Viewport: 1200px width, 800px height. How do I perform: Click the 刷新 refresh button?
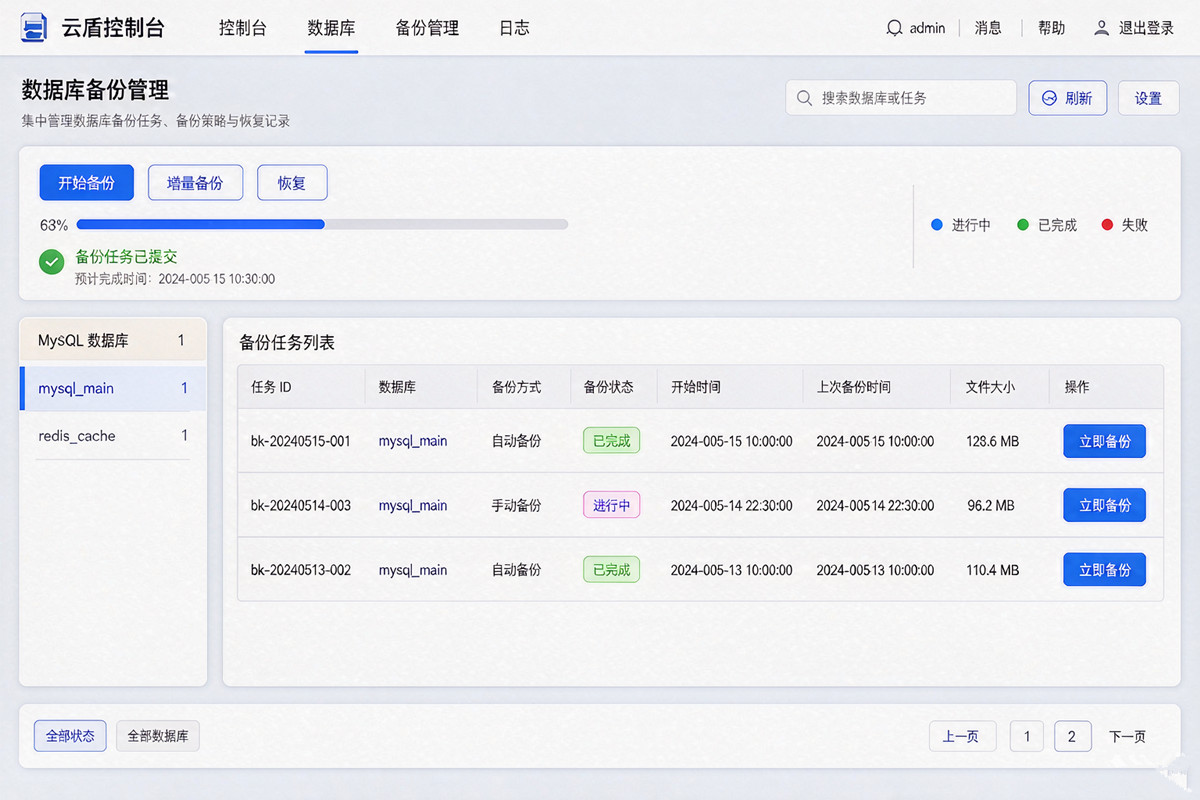pyautogui.click(x=1068, y=98)
